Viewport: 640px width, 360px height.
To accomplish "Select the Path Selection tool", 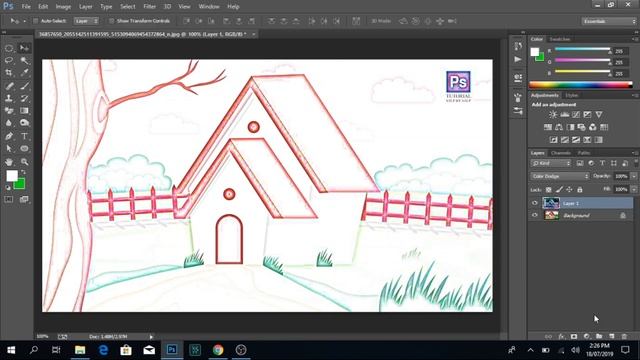I will (9, 149).
